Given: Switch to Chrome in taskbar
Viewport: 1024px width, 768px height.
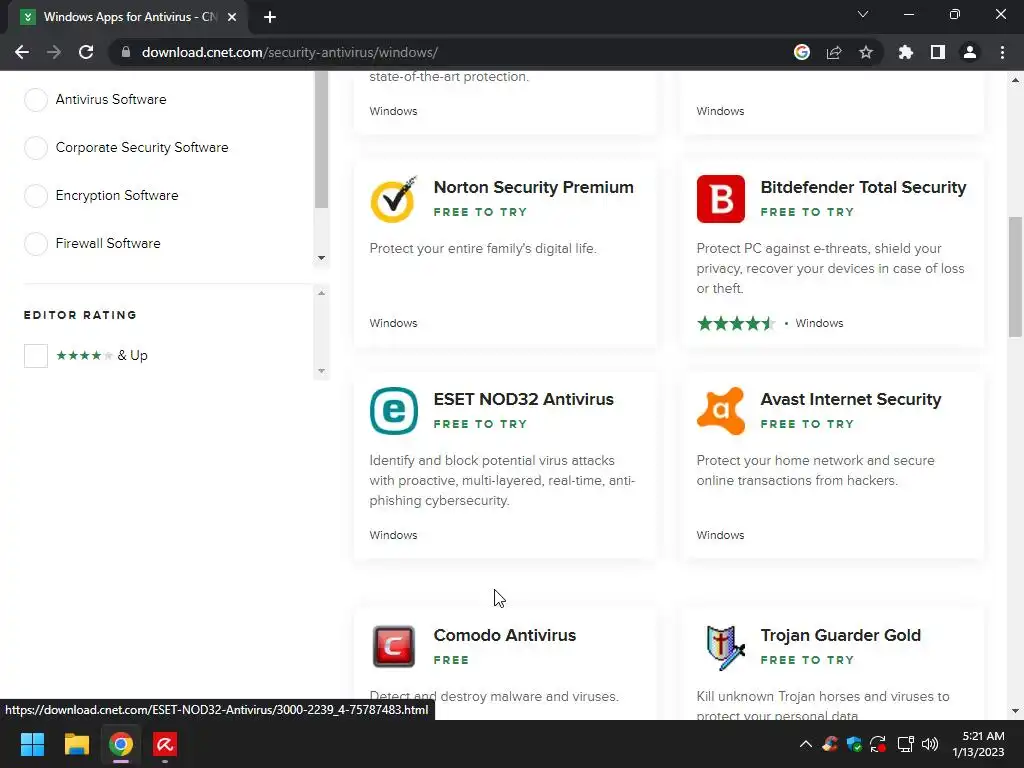Looking at the screenshot, I should 121,744.
